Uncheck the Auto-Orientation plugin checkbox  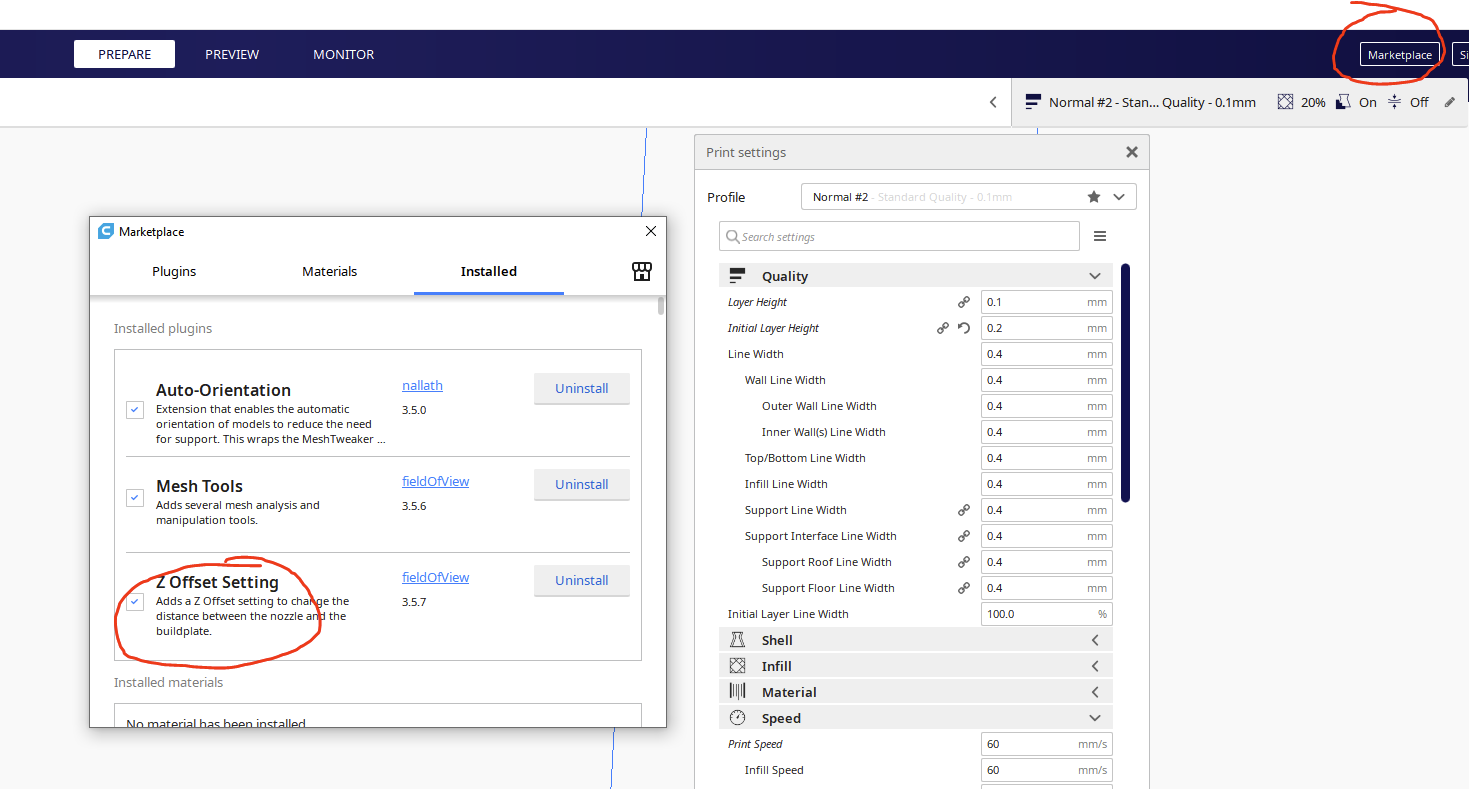point(135,409)
